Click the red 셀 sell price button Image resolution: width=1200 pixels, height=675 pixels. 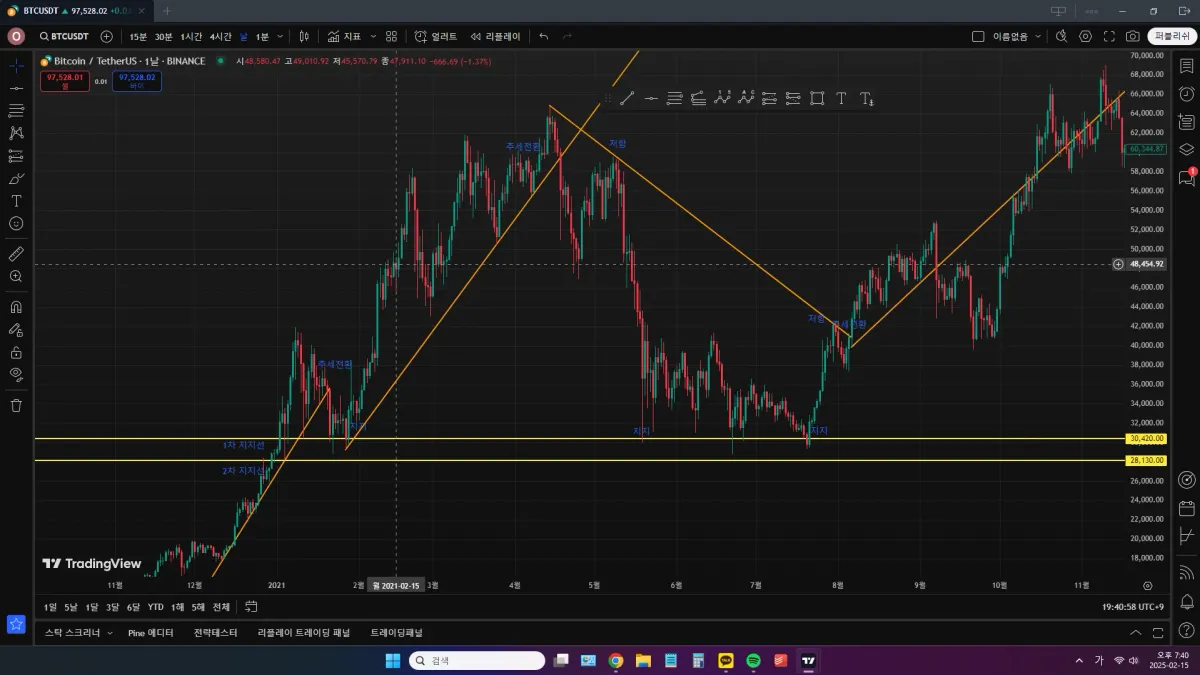[x=65, y=81]
